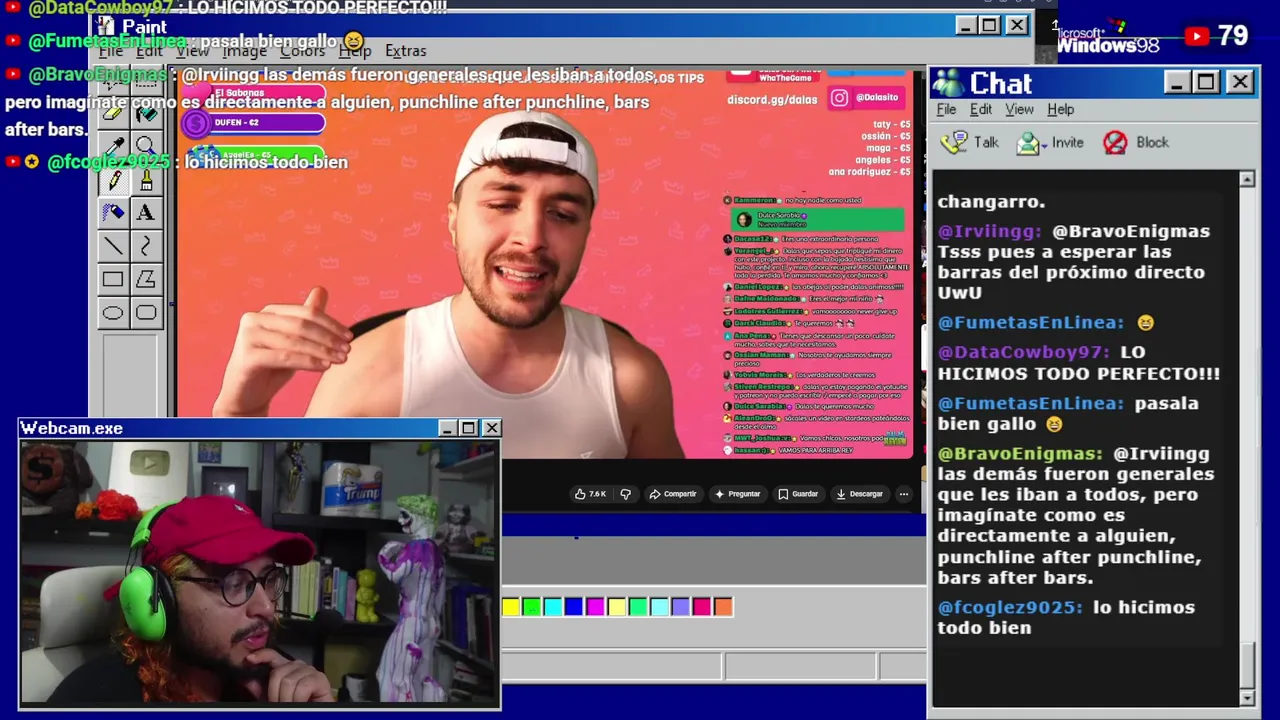
Task: Choose the Curve tool in Paint
Action: coord(146,246)
